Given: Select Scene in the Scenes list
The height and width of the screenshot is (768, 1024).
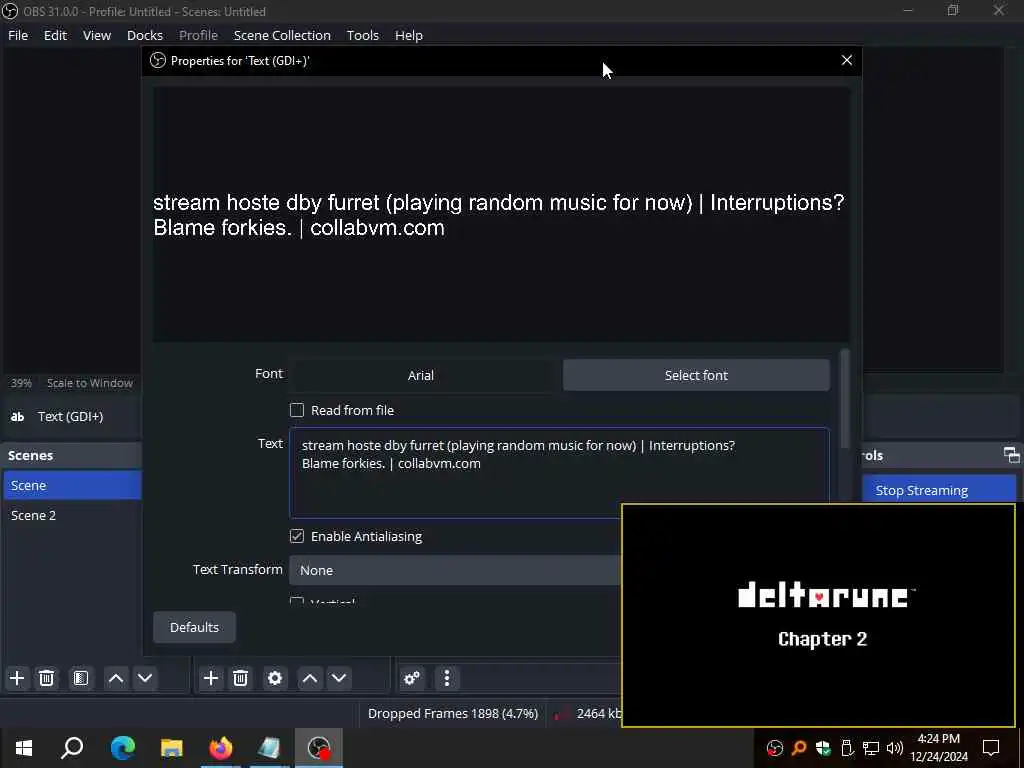Looking at the screenshot, I should (x=72, y=485).
